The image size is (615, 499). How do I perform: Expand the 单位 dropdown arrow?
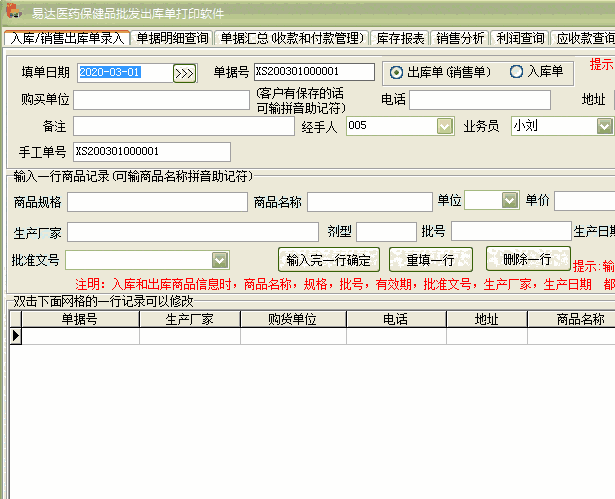coord(509,200)
